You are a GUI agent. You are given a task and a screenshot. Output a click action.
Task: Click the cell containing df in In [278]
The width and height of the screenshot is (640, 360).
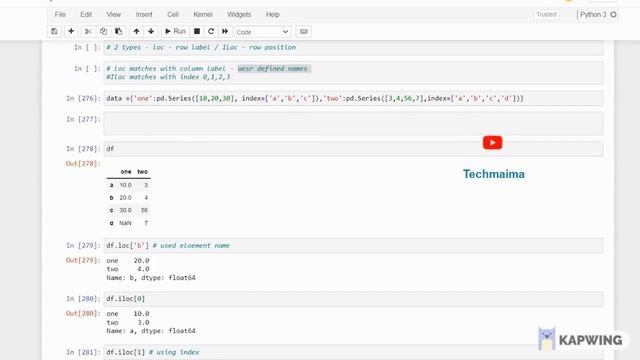point(353,149)
